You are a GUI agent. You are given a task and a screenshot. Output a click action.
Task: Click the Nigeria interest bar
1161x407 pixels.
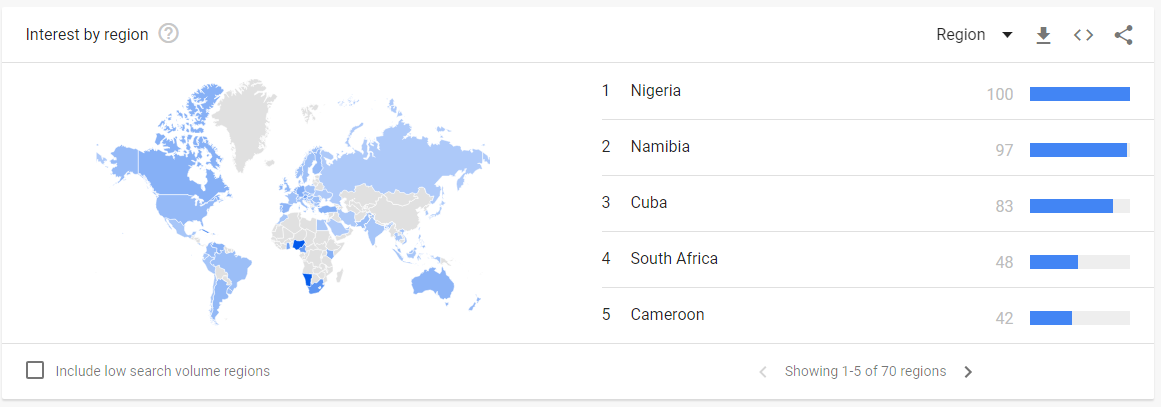(1079, 94)
